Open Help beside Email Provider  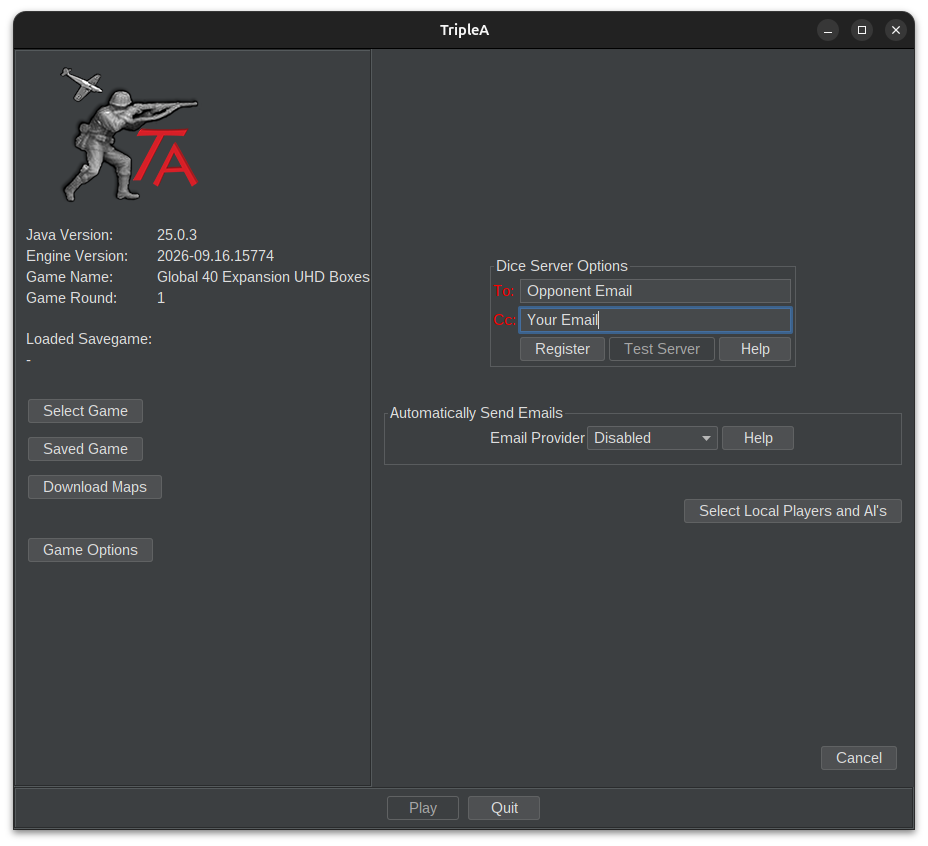point(758,438)
